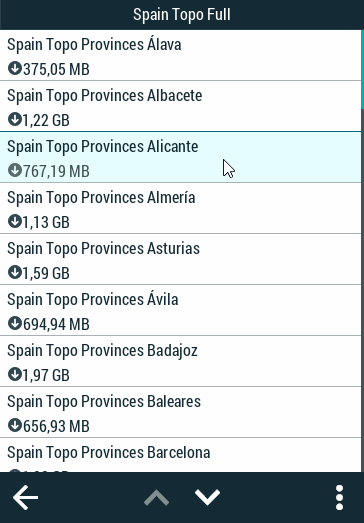This screenshot has width=364, height=523.
Task: Select Spain Topo Provinces Álava entry
Action: (x=180, y=55)
